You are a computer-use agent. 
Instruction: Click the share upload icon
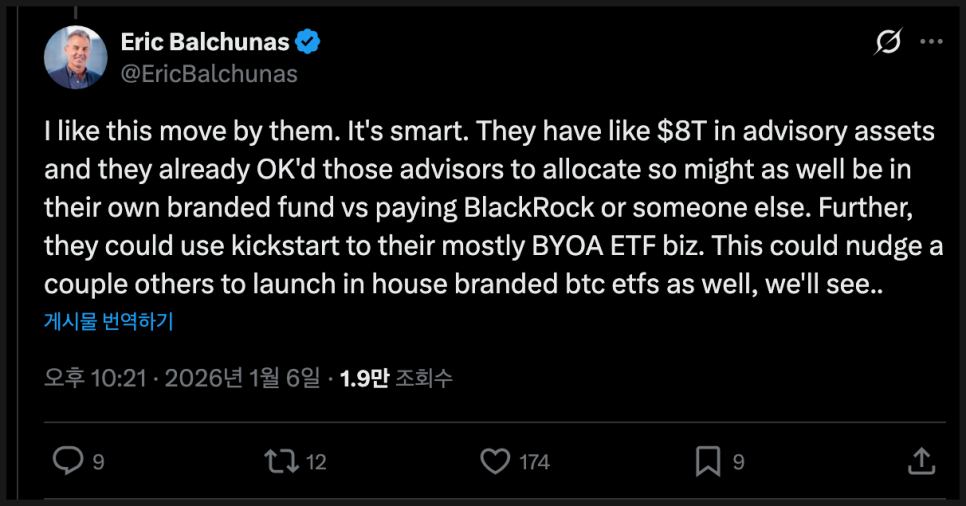[x=921, y=460]
